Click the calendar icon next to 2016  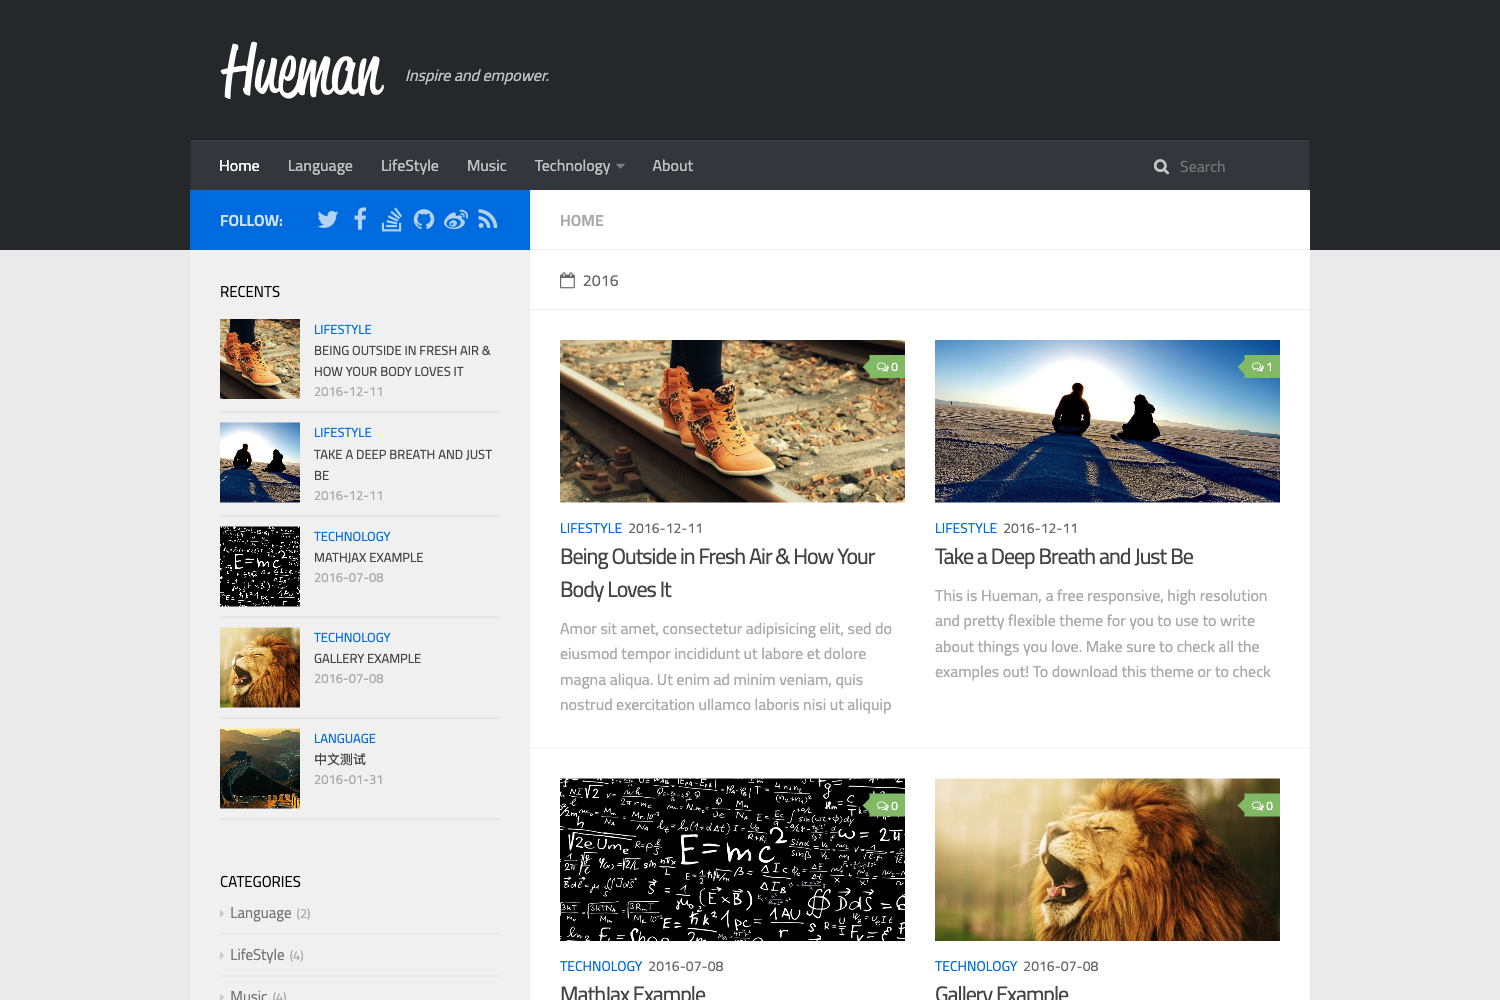pos(568,279)
